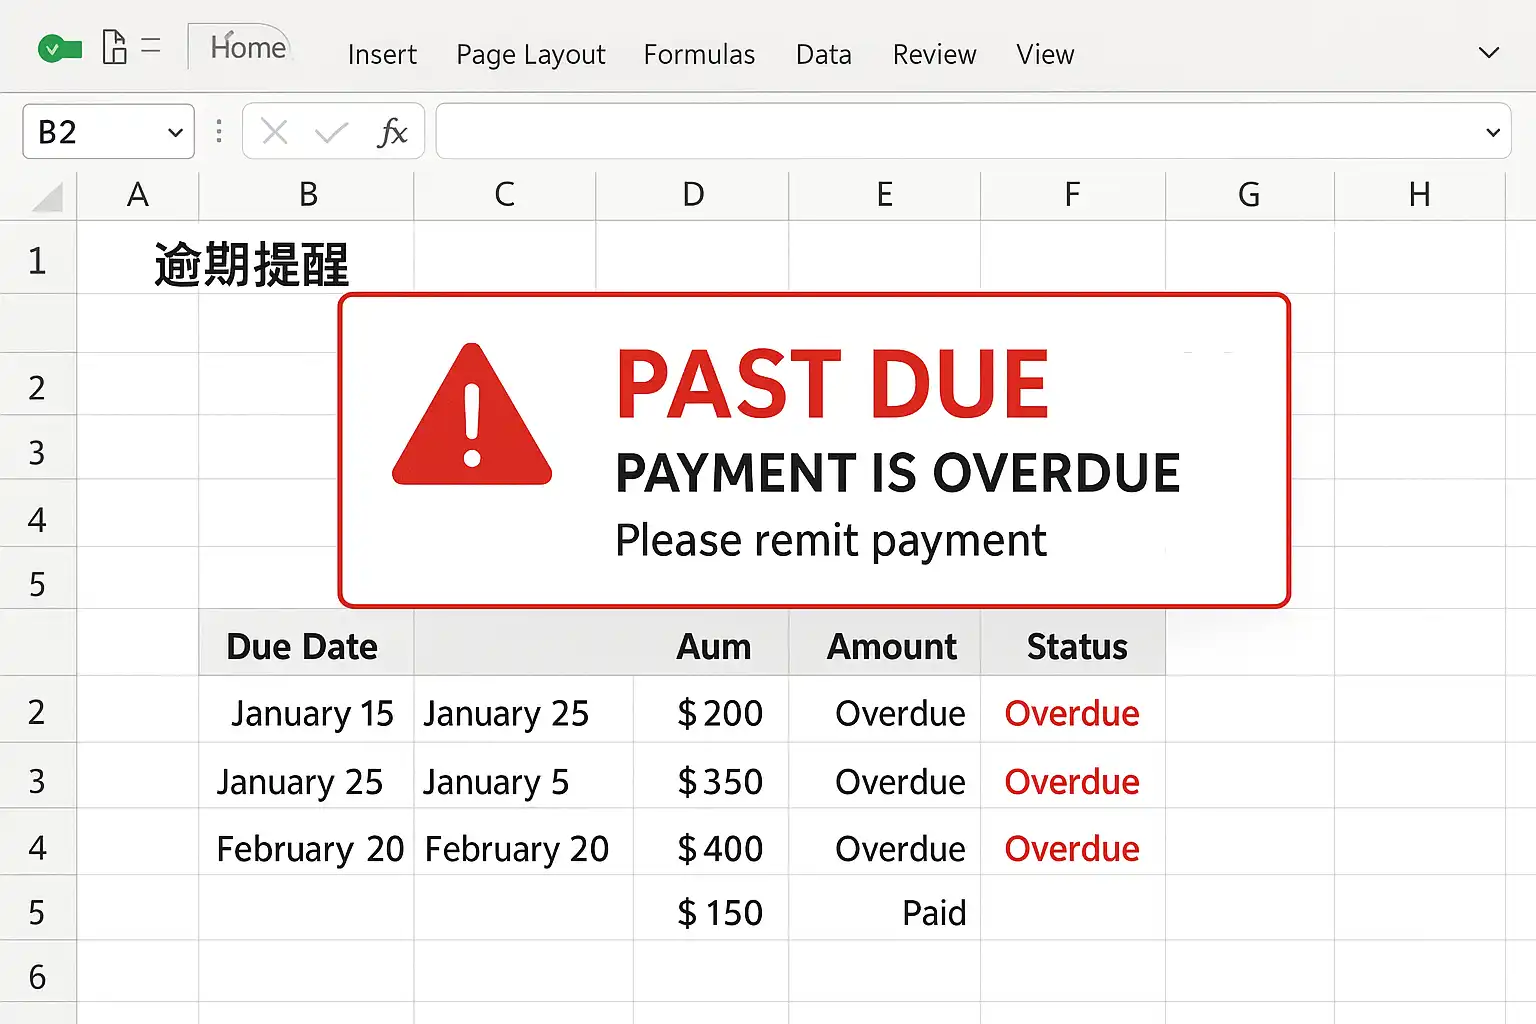This screenshot has height=1024, width=1536.
Task: Expand the ribbon using the top-right chevron
Action: pos(1489,52)
